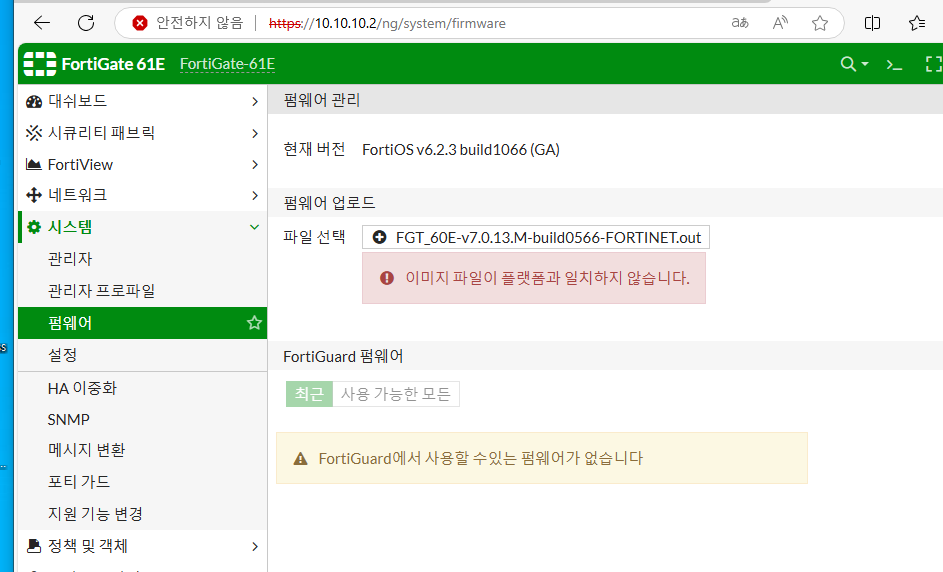Open the CLI console icon
The width and height of the screenshot is (943, 572).
click(894, 64)
